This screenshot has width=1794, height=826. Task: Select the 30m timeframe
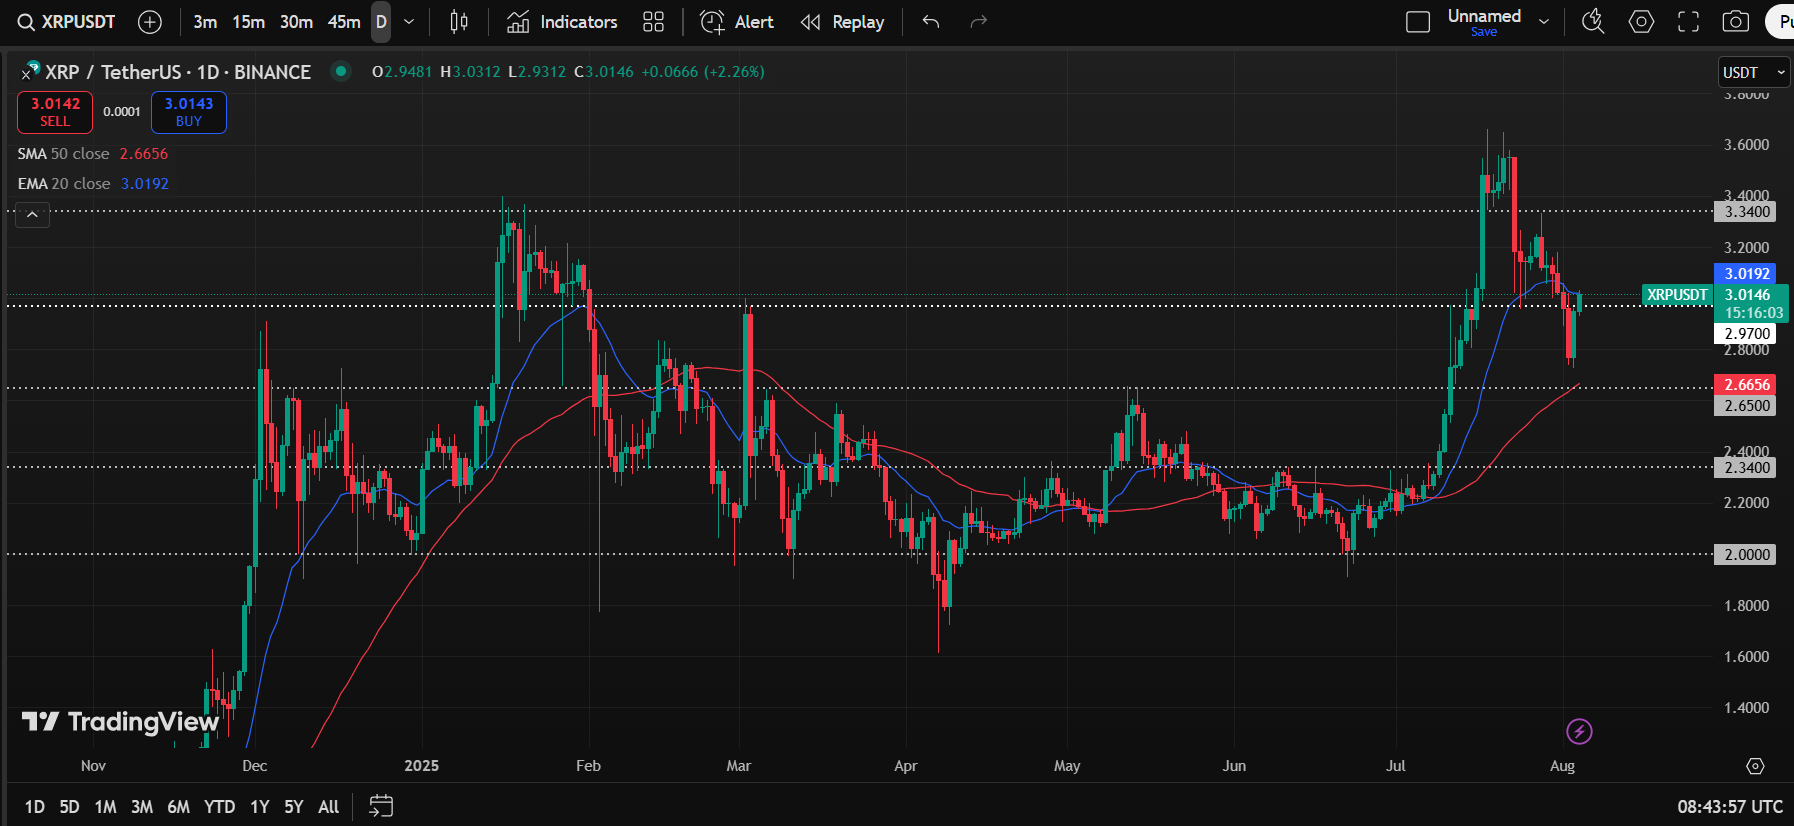[296, 22]
